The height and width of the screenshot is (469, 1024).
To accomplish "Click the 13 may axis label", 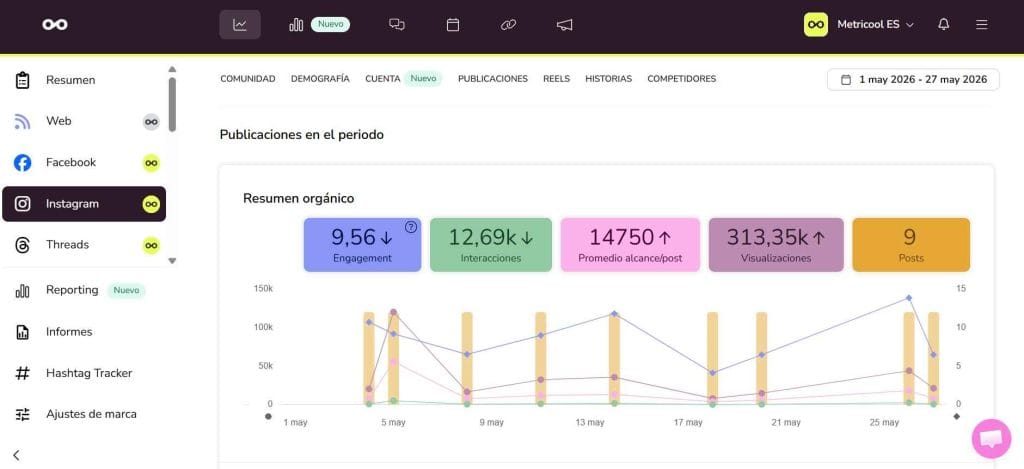I will pyautogui.click(x=590, y=423).
